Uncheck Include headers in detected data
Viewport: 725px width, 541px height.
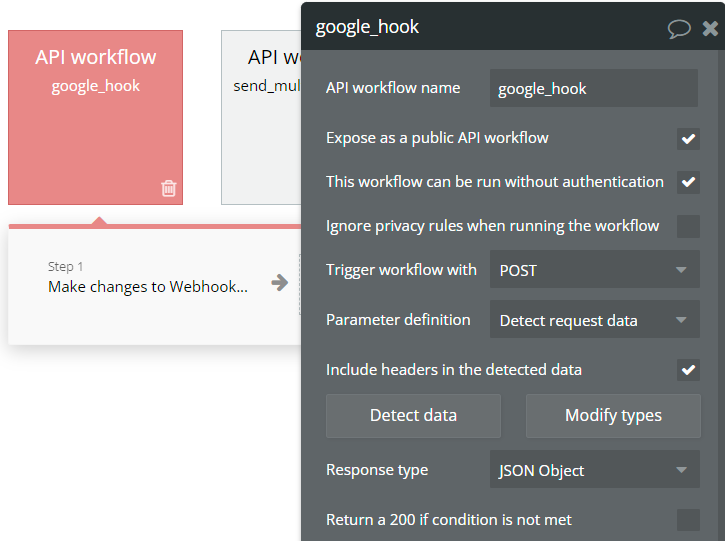(688, 370)
